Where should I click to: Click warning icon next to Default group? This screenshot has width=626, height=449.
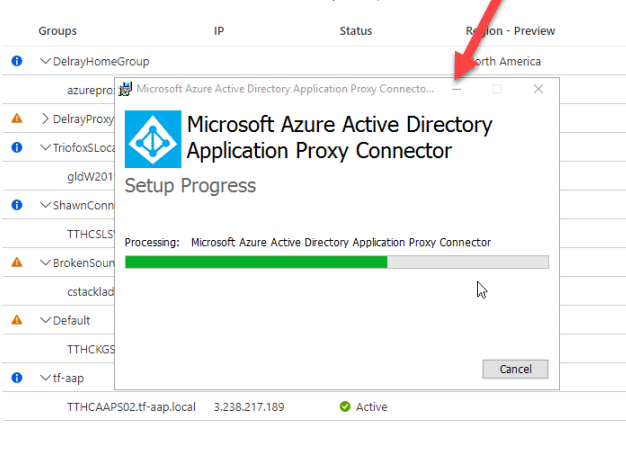[17, 320]
